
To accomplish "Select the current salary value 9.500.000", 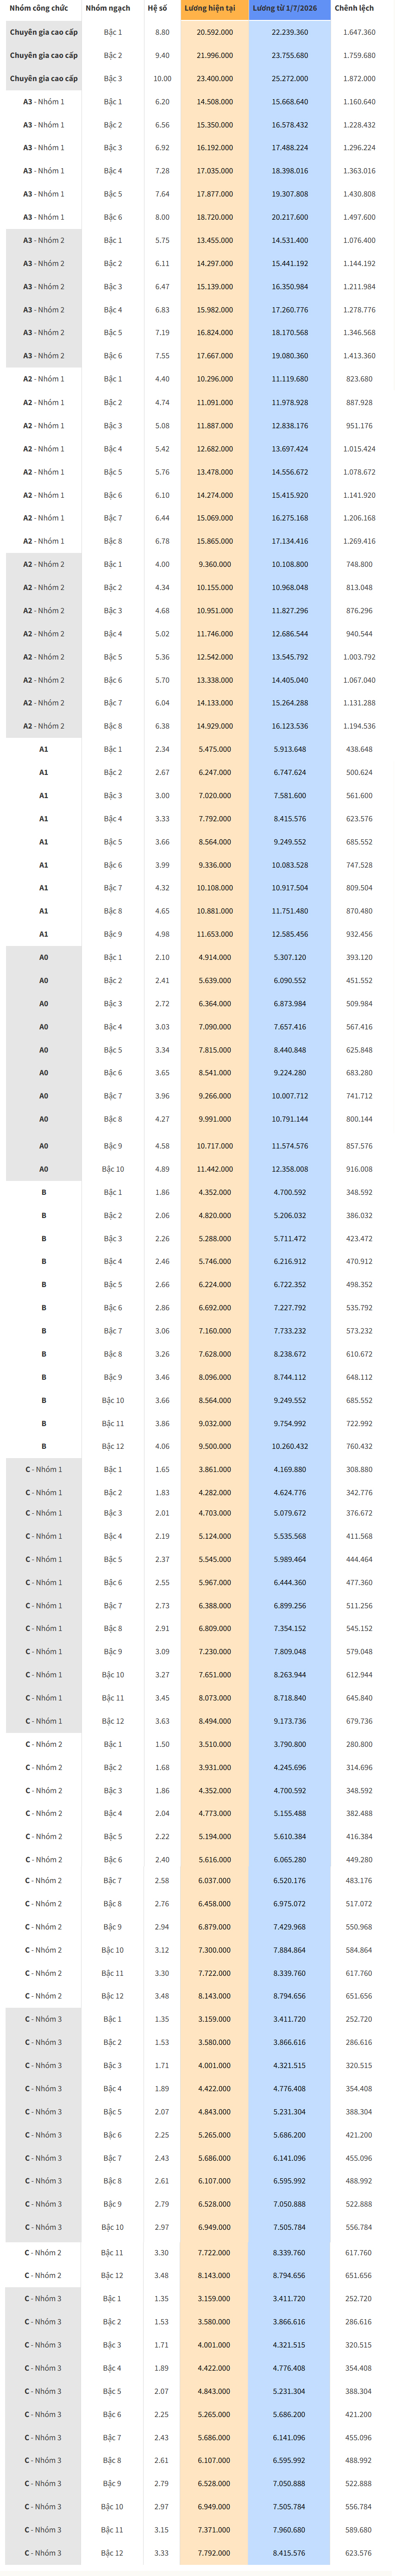I will click(215, 1446).
